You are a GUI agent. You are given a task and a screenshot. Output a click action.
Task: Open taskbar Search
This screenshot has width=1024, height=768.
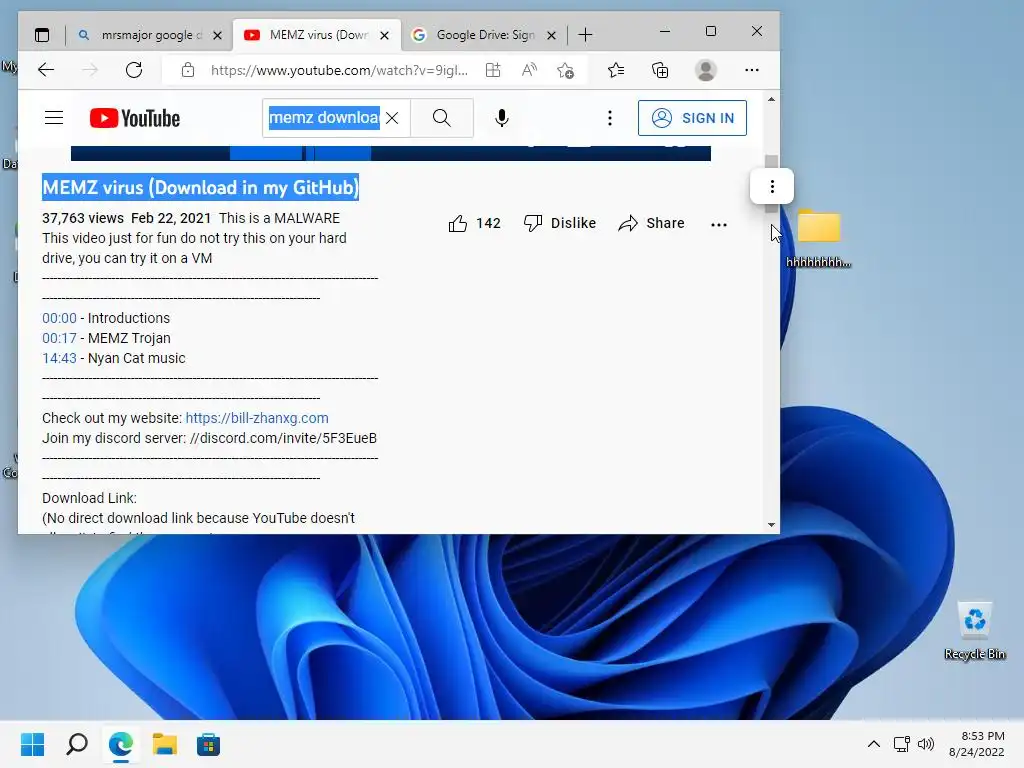point(77,744)
